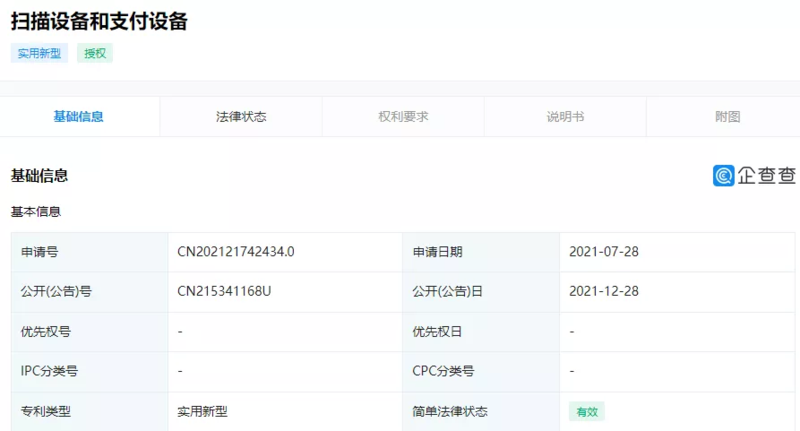Click the 优先权号 label cell
This screenshot has width=800, height=431.
coord(90,332)
